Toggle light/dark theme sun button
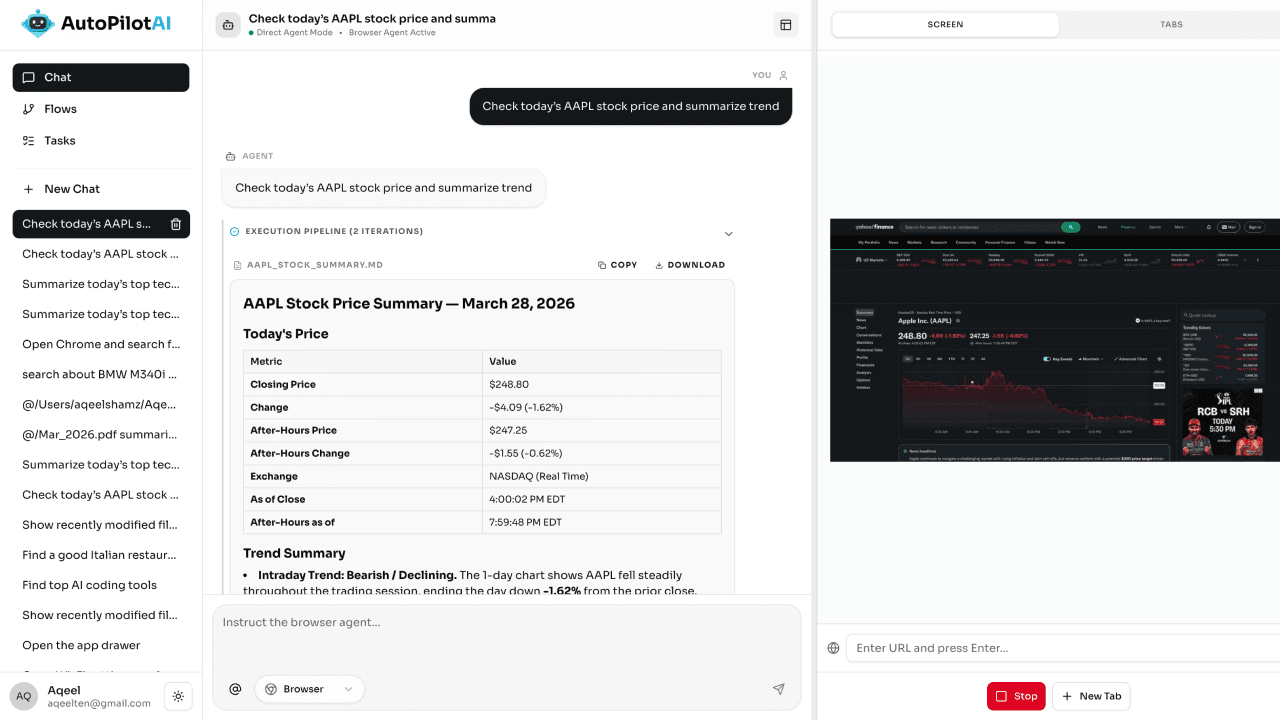Image resolution: width=1280 pixels, height=720 pixels. tap(178, 696)
